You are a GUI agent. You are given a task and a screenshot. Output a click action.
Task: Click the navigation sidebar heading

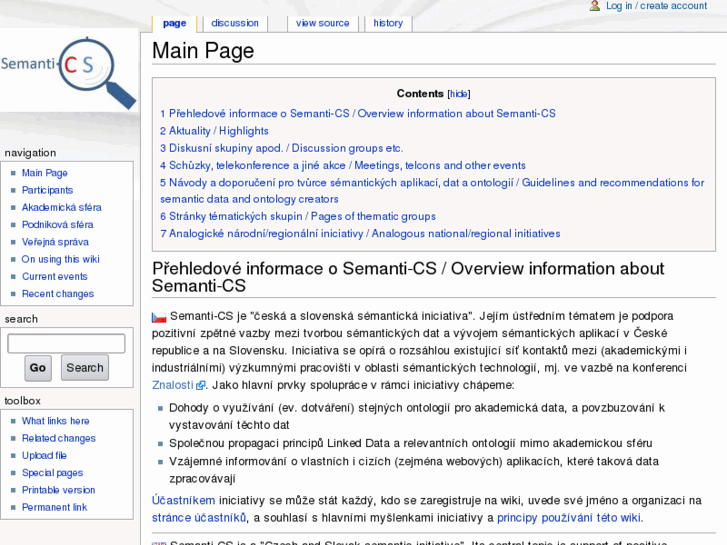(30, 153)
